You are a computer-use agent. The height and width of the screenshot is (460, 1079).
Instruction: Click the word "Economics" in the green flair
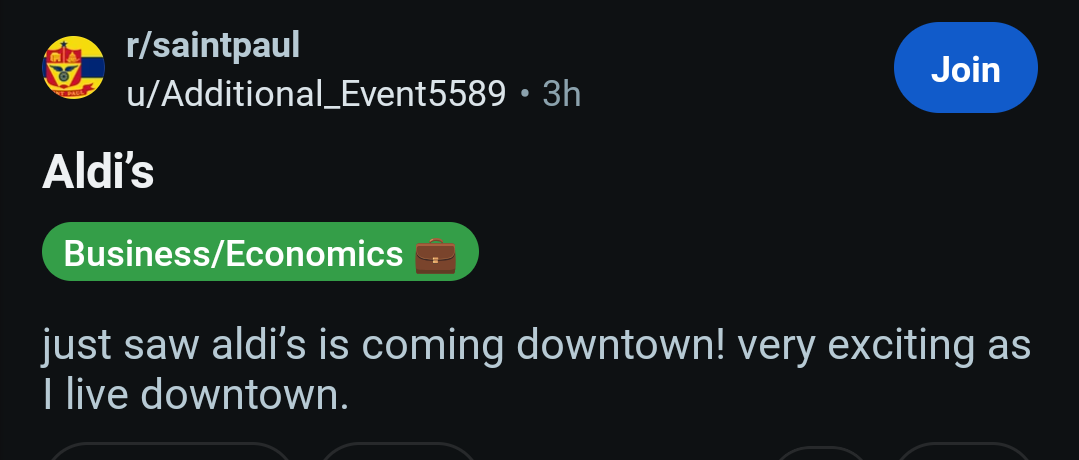pos(313,254)
